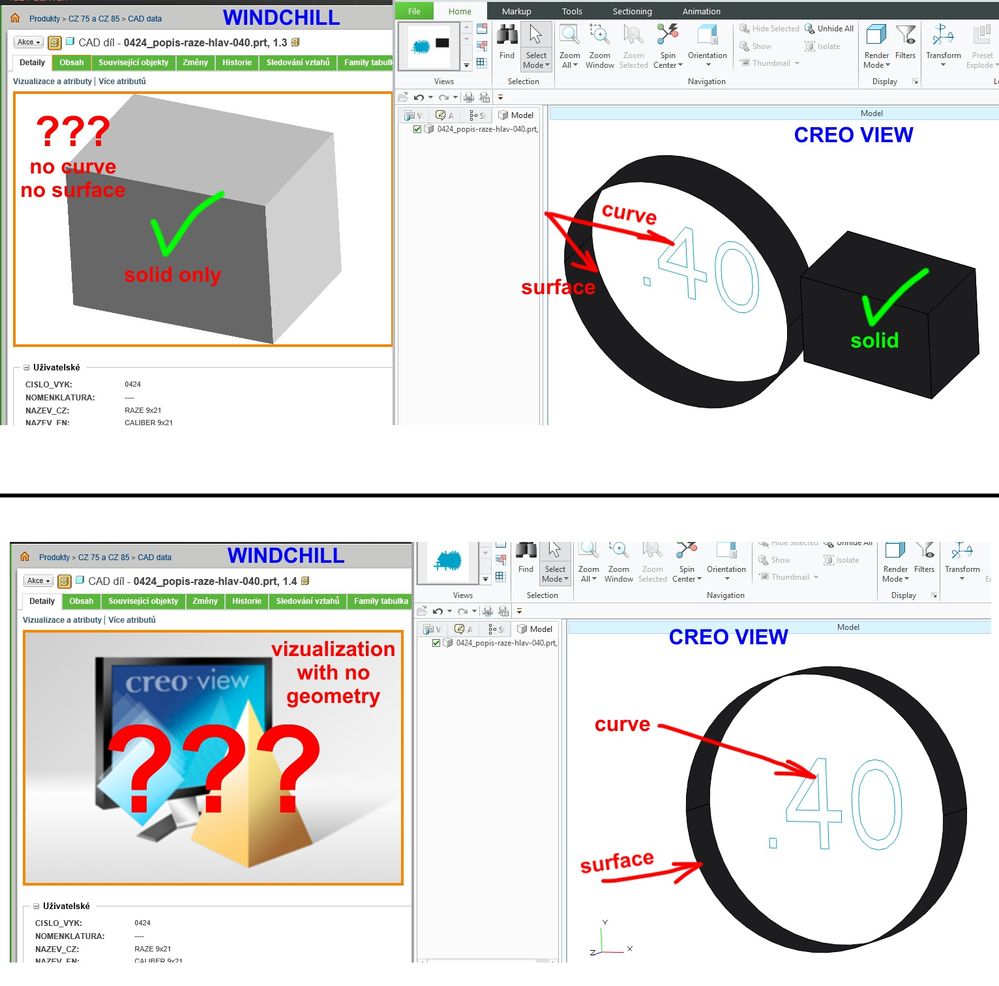Click Creo View placeholder thumbnail, version 1.4
The height and width of the screenshot is (986, 999).
click(x=213, y=757)
